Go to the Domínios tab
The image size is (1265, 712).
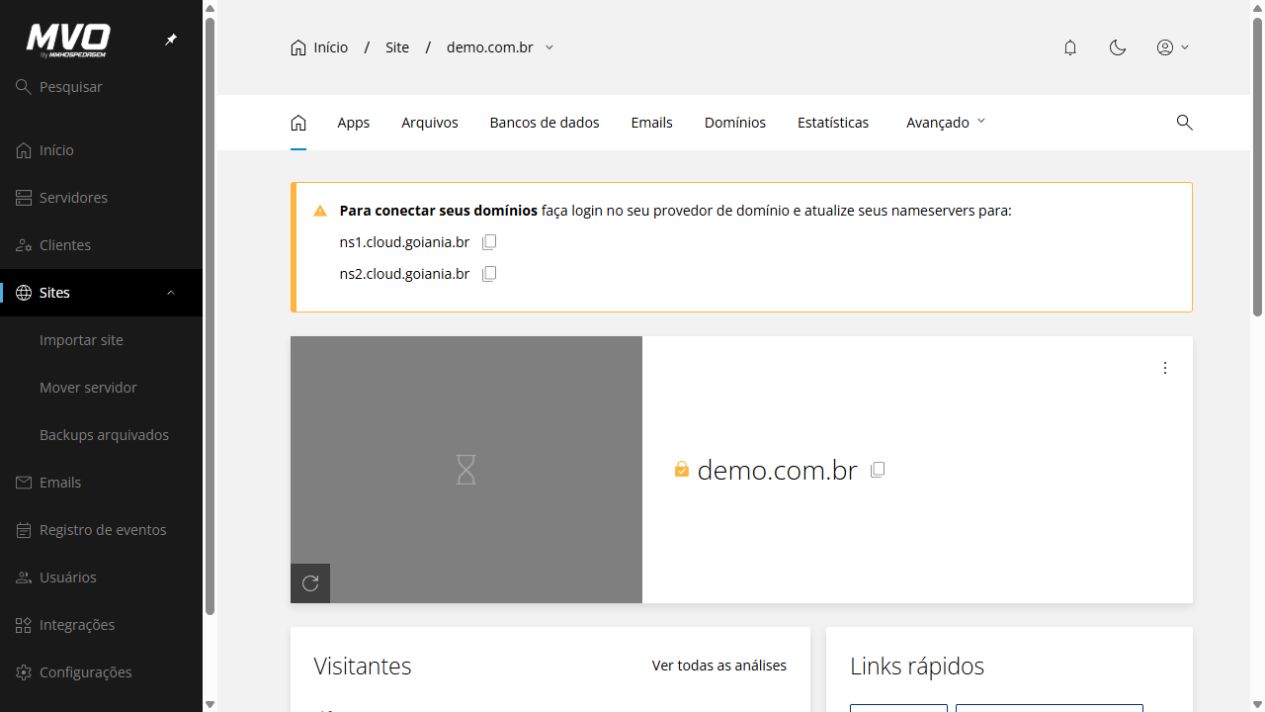[x=735, y=122]
